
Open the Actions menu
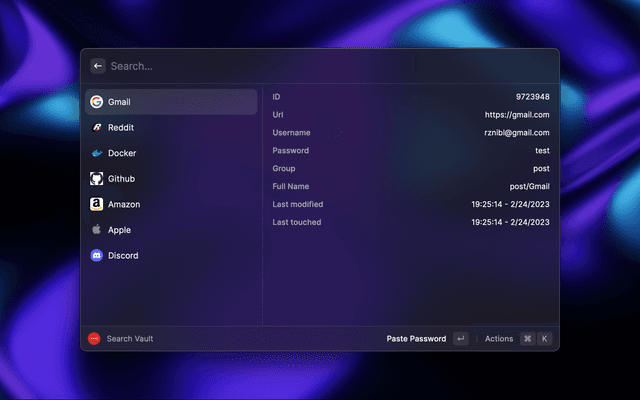[499, 339]
